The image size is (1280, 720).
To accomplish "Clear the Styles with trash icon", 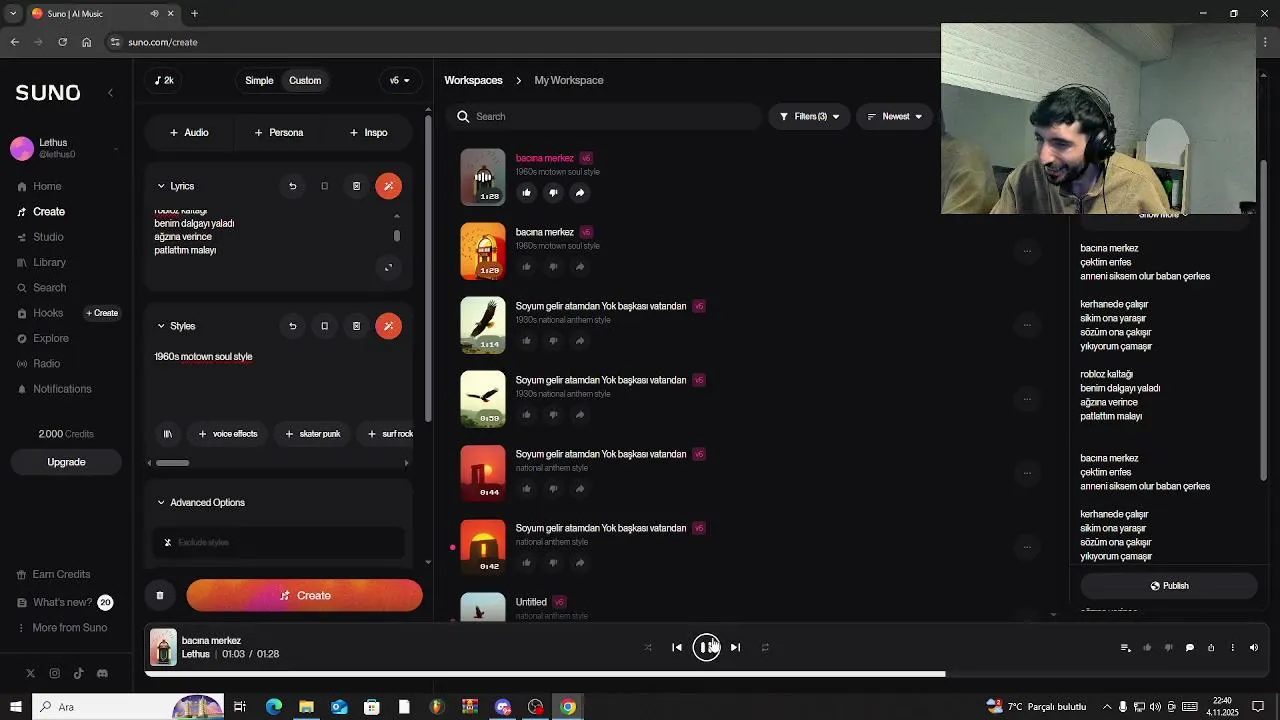I will click(356, 326).
